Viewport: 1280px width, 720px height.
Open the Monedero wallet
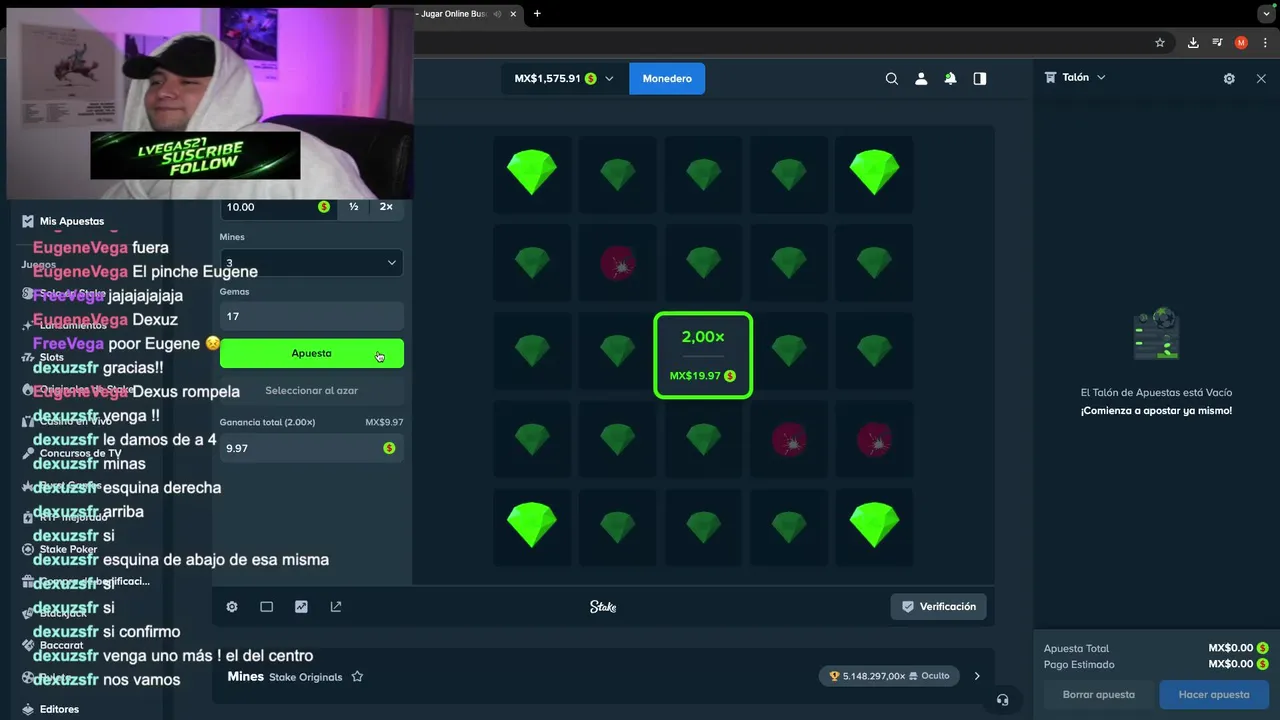click(667, 78)
